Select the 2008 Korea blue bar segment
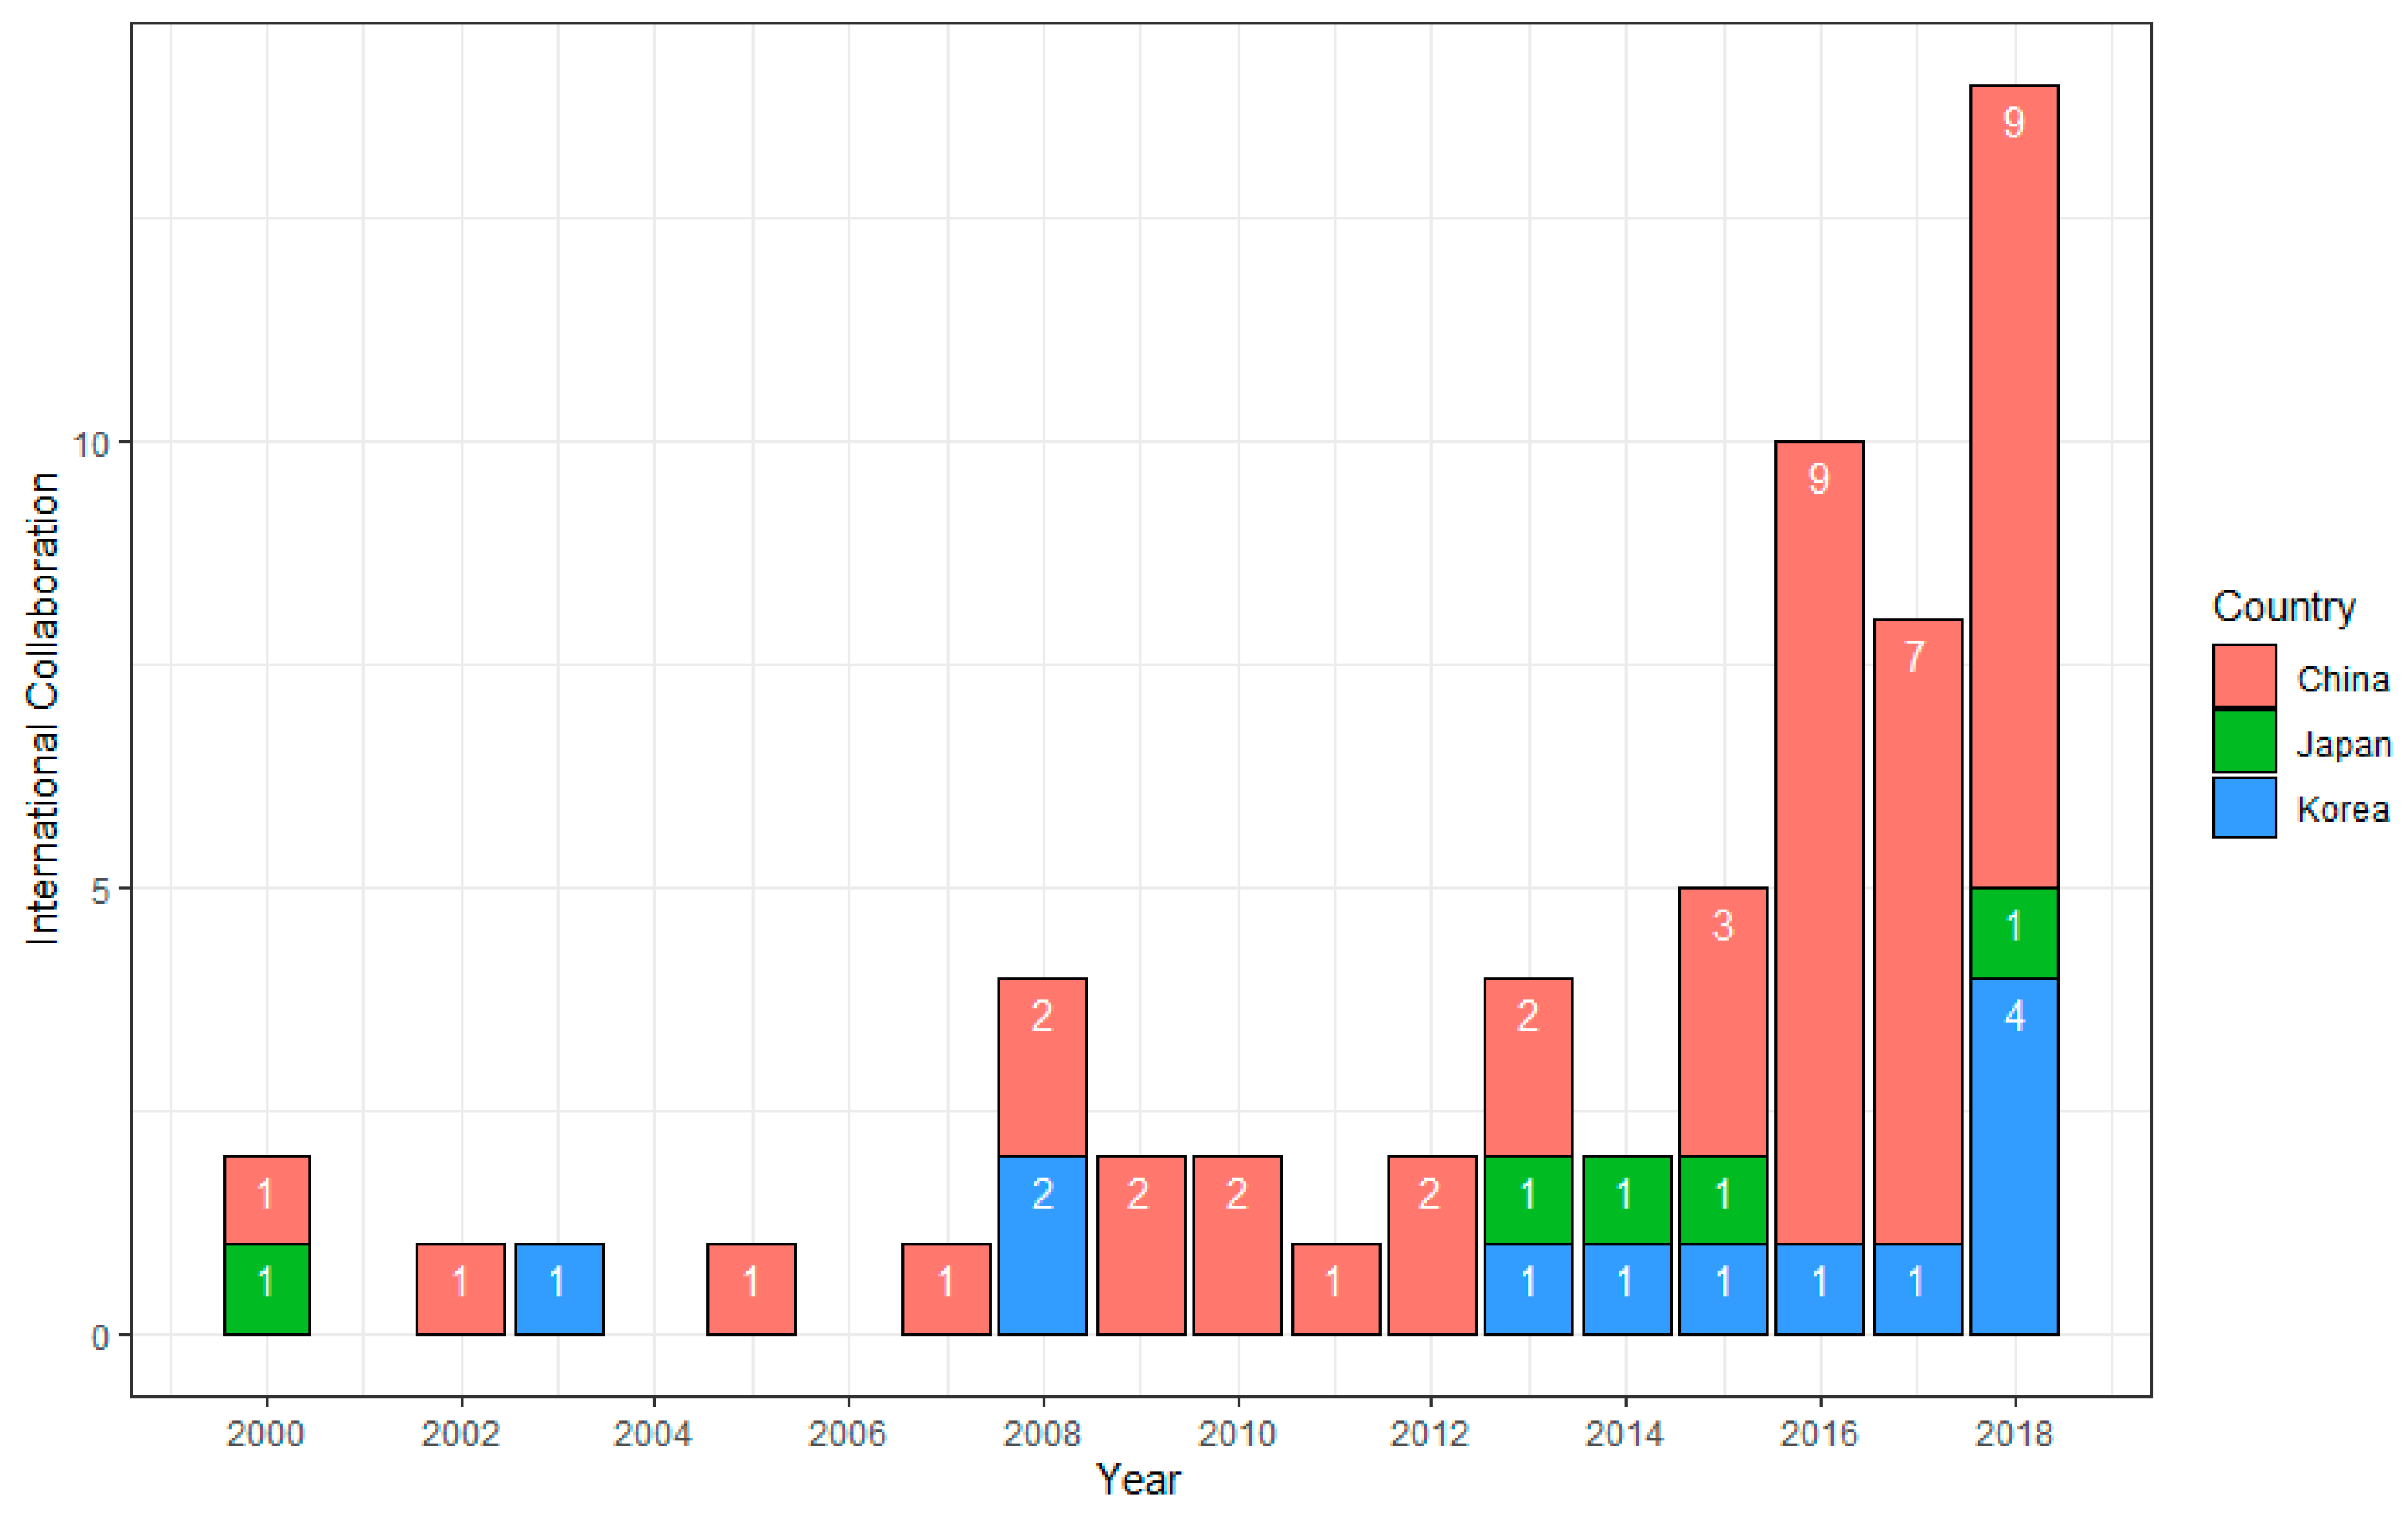Viewport: 2408px width, 1517px height. (1042, 1245)
